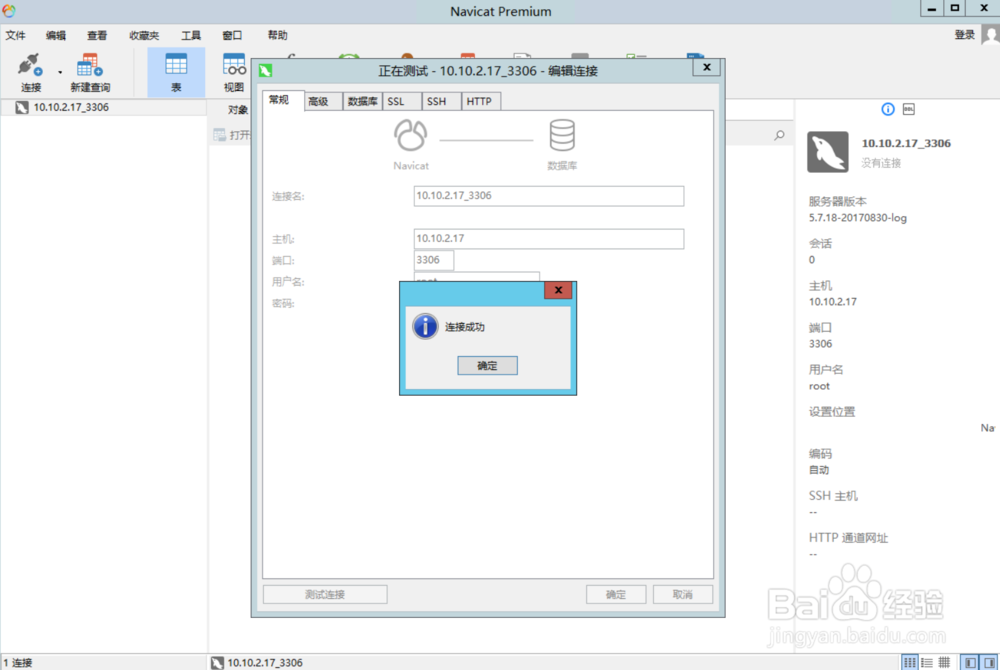Click the 10.10.2.17 value under 主机 in the info panel

click(x=833, y=302)
